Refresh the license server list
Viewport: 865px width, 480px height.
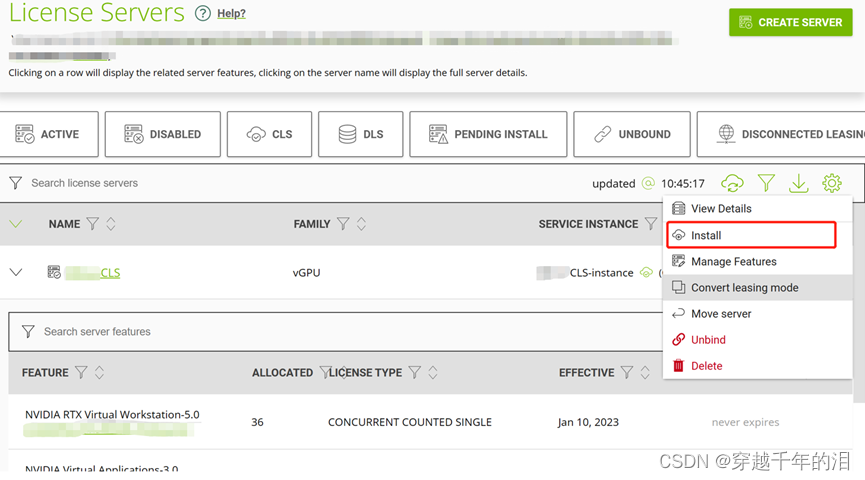coord(732,183)
